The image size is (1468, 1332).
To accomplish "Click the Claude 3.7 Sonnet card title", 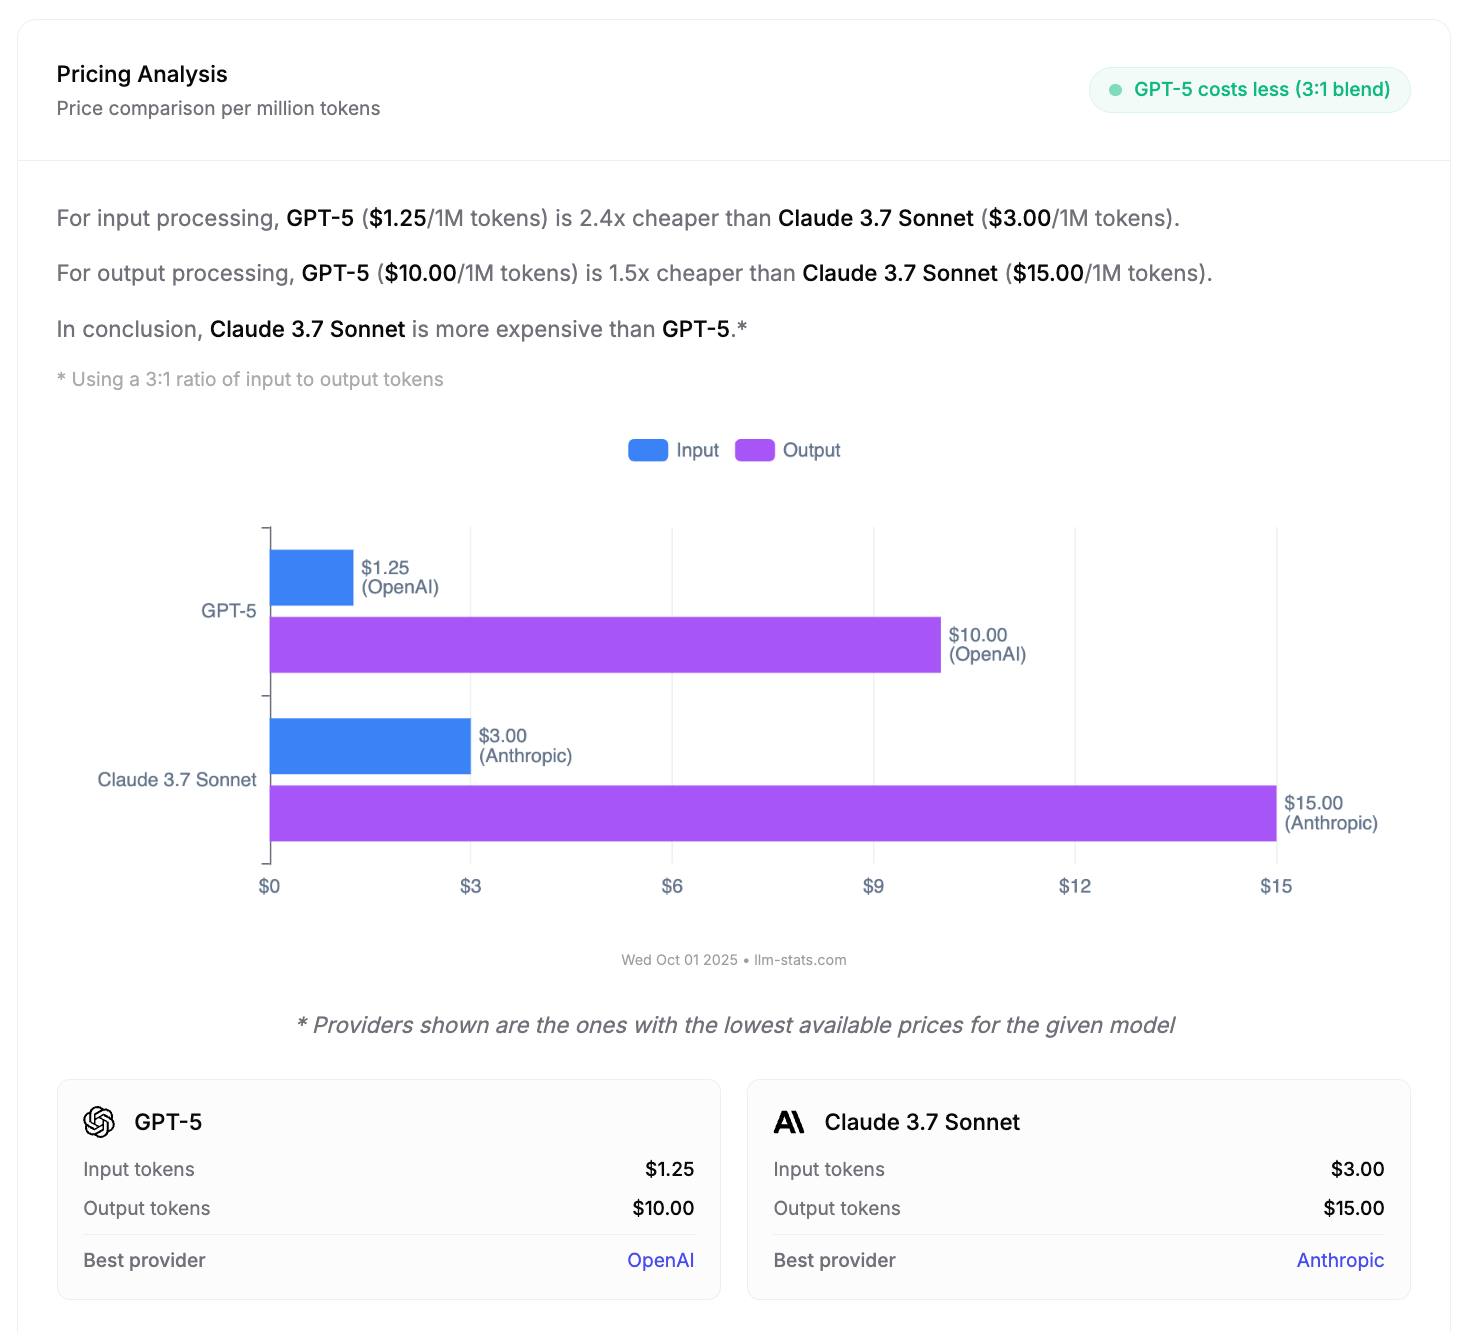I will (922, 1122).
